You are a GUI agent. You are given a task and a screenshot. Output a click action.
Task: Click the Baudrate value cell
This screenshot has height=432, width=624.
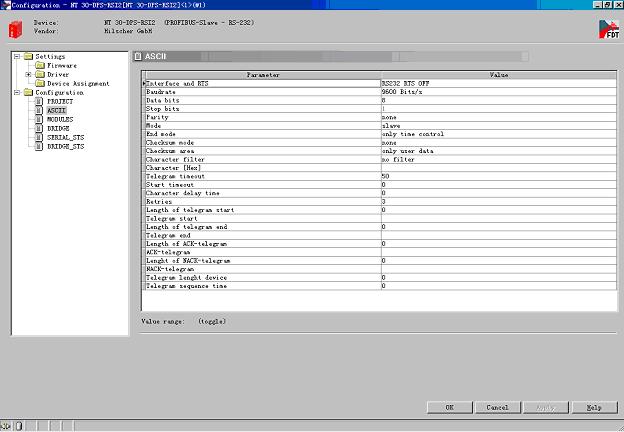click(499, 92)
